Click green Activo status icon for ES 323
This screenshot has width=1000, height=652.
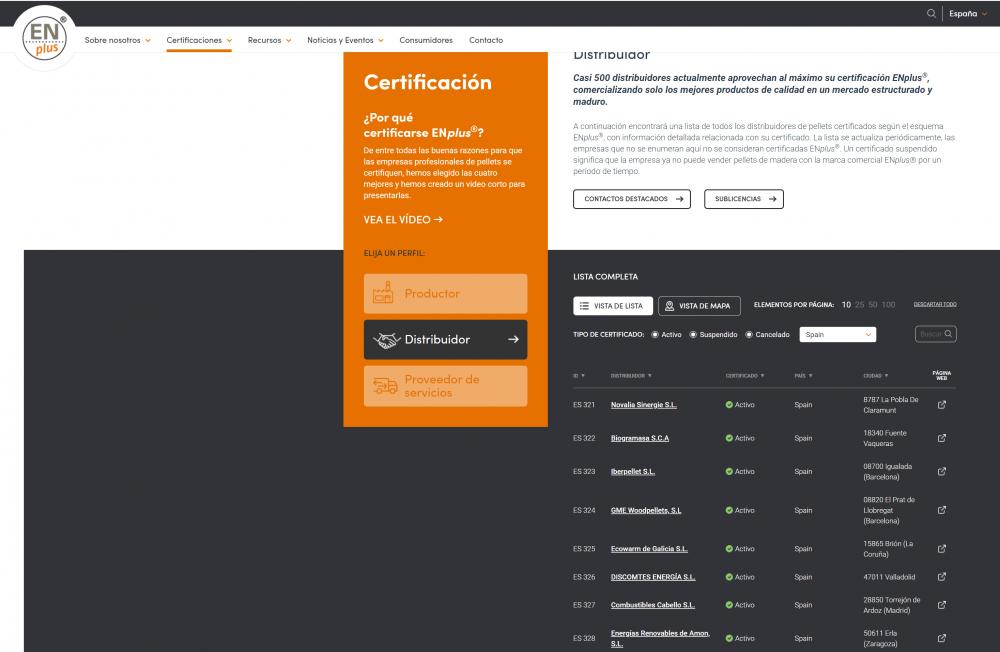[x=729, y=471]
